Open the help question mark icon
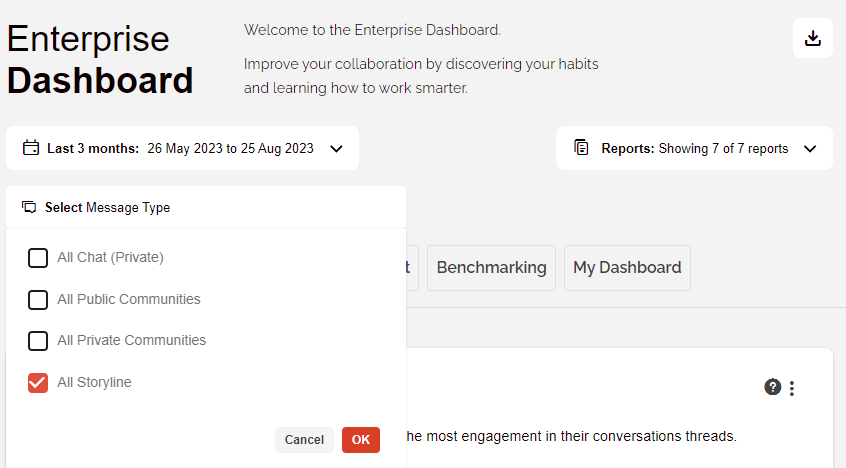This screenshot has height=468, width=846. [x=773, y=387]
